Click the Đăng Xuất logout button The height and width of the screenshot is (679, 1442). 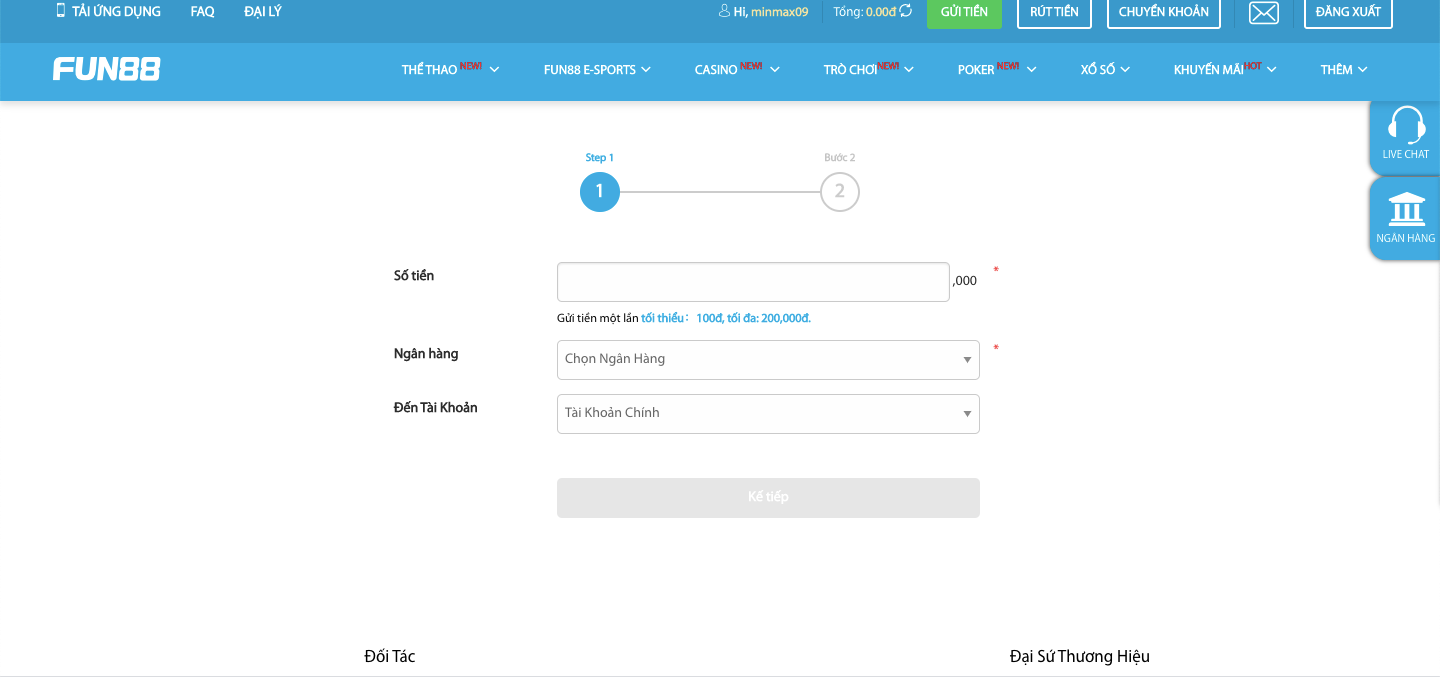click(x=1348, y=12)
